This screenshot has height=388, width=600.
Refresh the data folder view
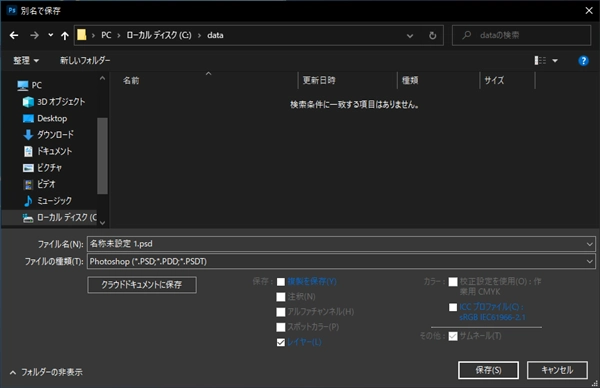coord(432,36)
